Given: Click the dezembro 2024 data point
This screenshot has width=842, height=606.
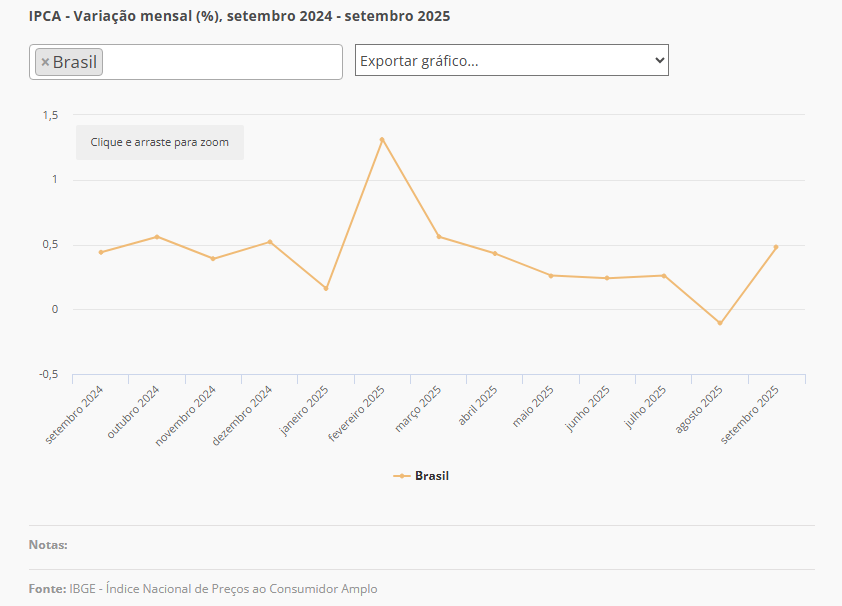Looking at the screenshot, I should [x=270, y=242].
